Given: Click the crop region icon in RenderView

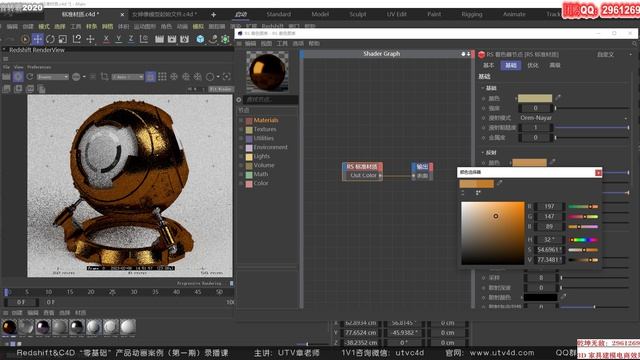Looking at the screenshot, I should 104,76.
